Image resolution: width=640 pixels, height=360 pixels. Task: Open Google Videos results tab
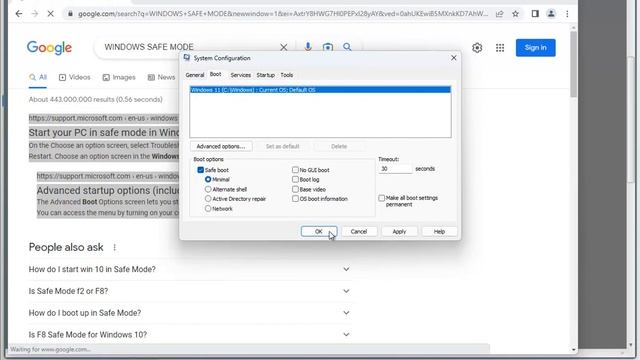74,77
